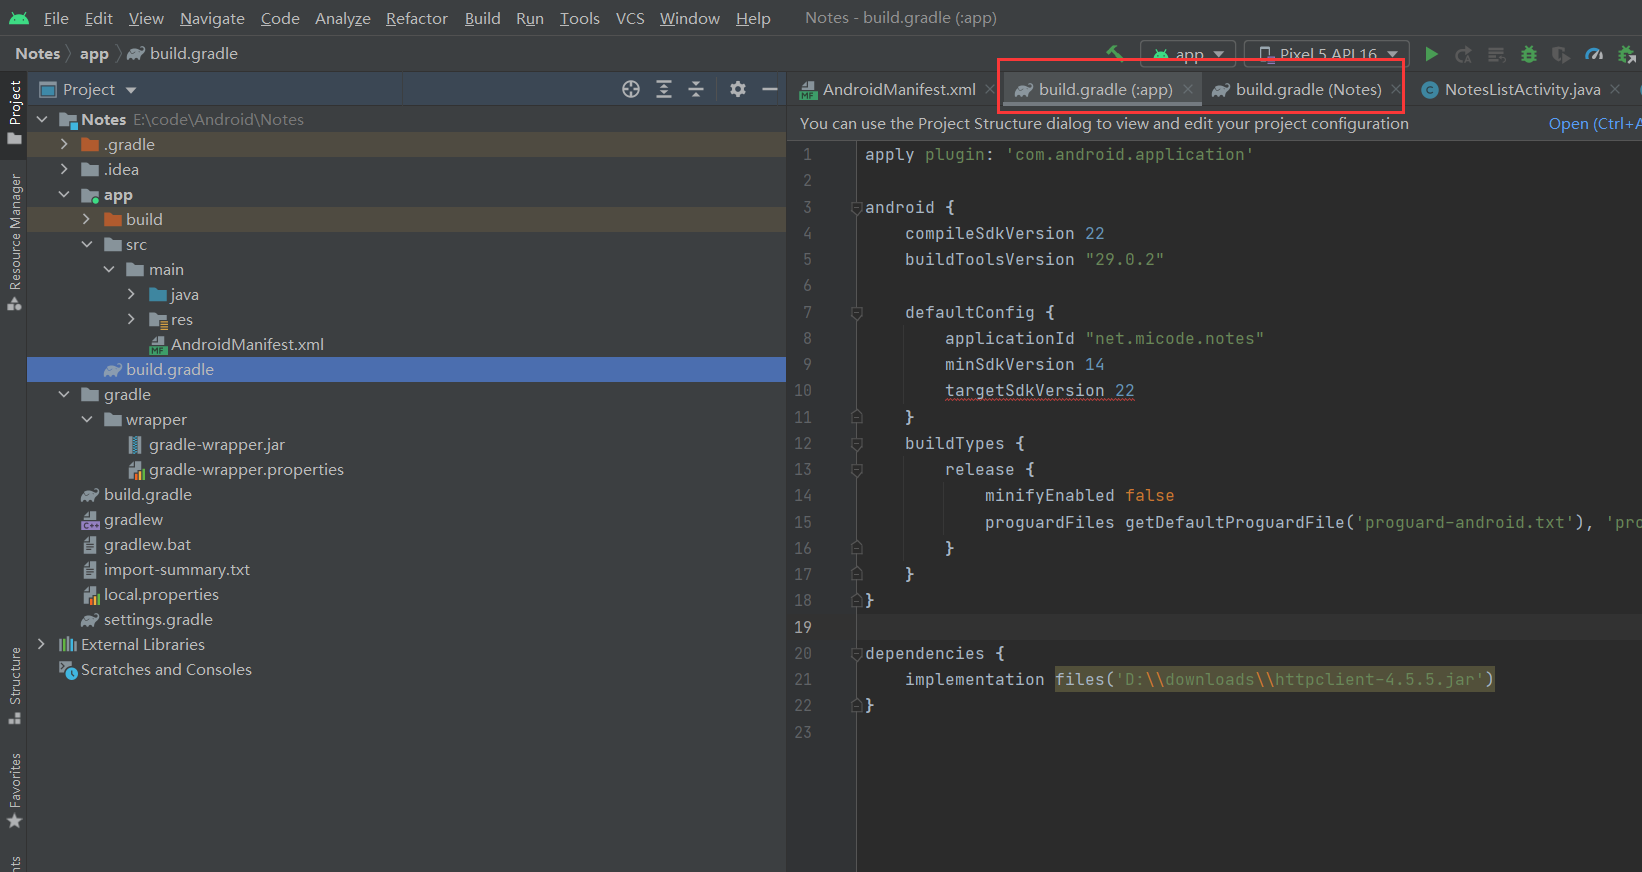Expand the External Libraries tree node
The height and width of the screenshot is (872, 1642).
[41, 644]
